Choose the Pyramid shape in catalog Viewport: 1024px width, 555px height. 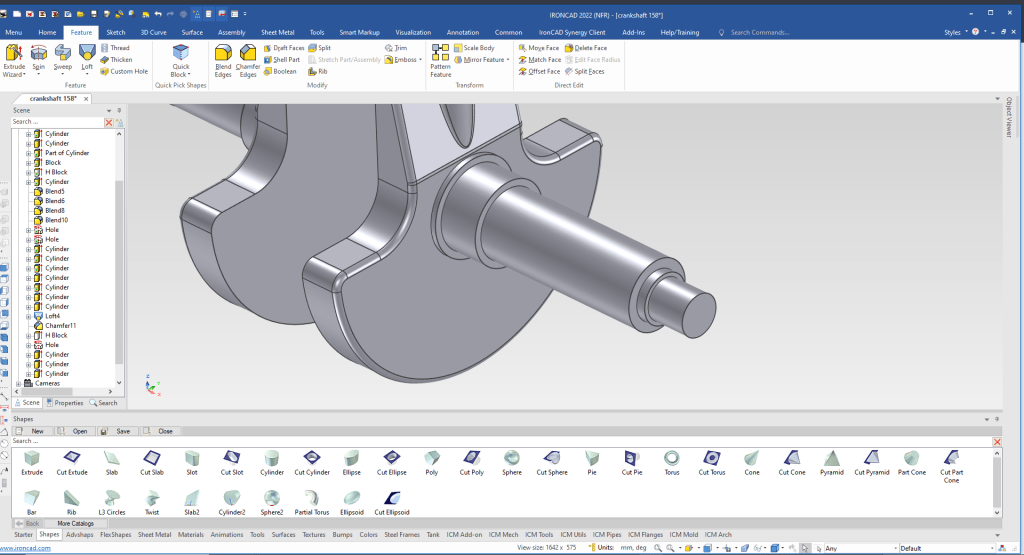pyautogui.click(x=831, y=459)
